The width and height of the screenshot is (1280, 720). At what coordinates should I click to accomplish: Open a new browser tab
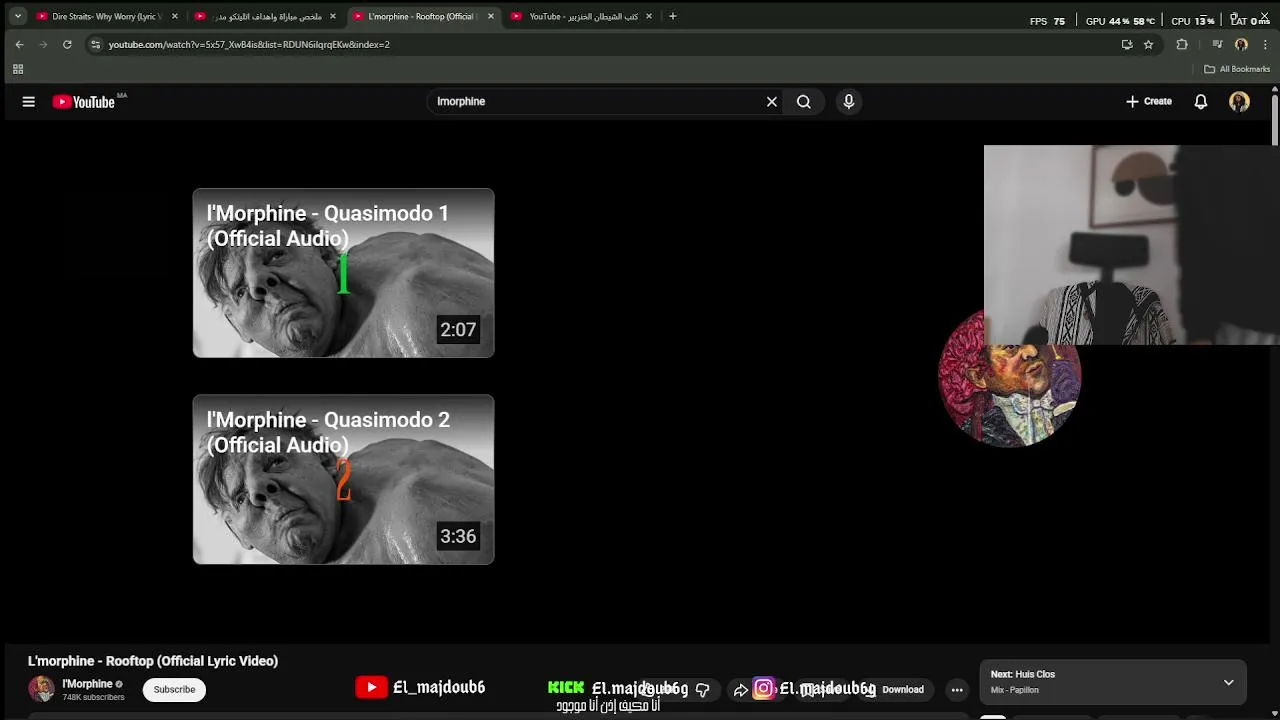pyautogui.click(x=672, y=16)
